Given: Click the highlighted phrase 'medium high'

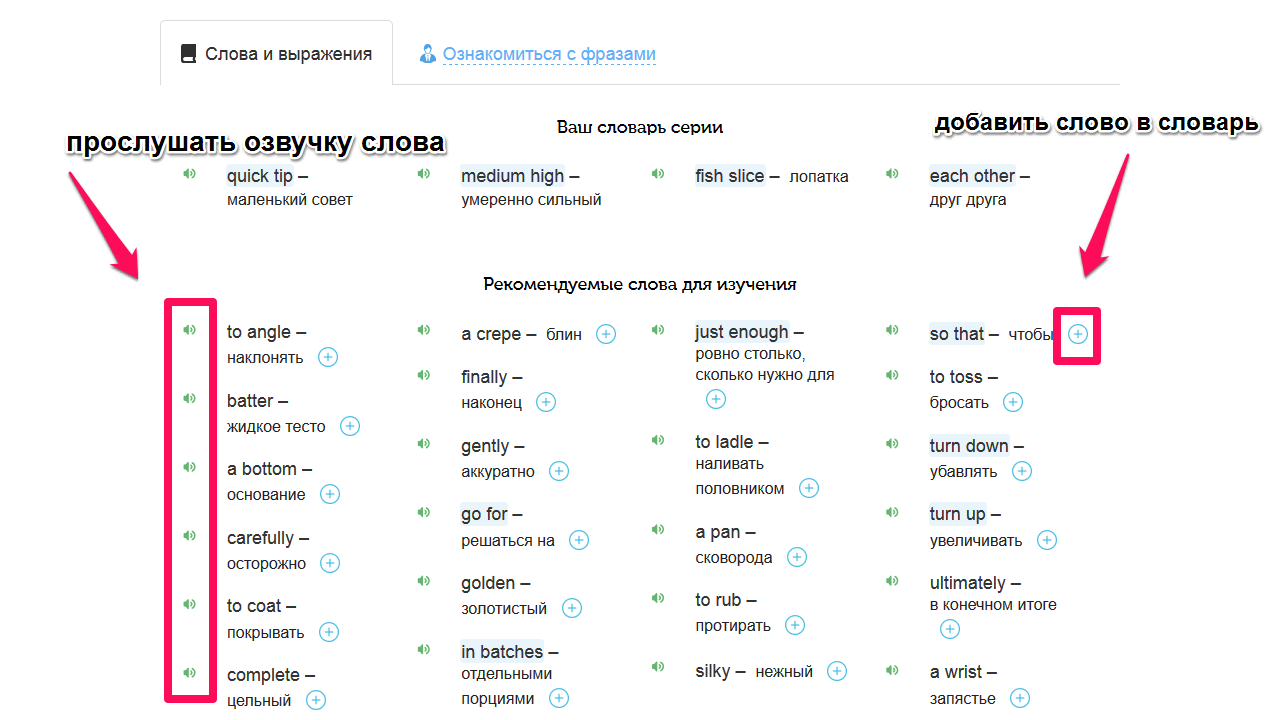Looking at the screenshot, I should [512, 176].
